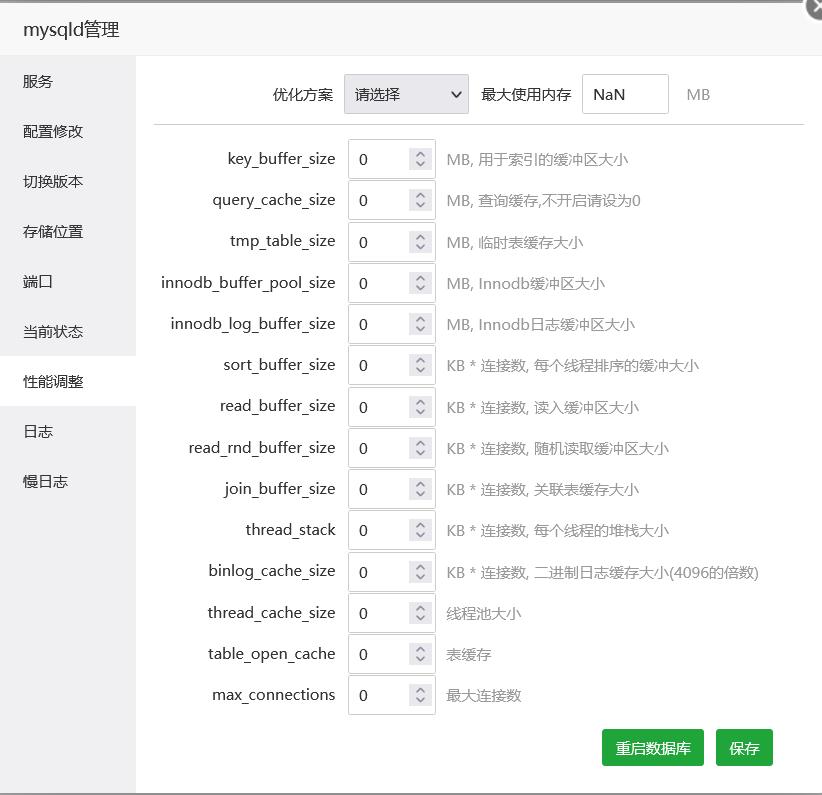Click the tmp_table_size value field
This screenshot has height=795, width=822.
point(392,242)
